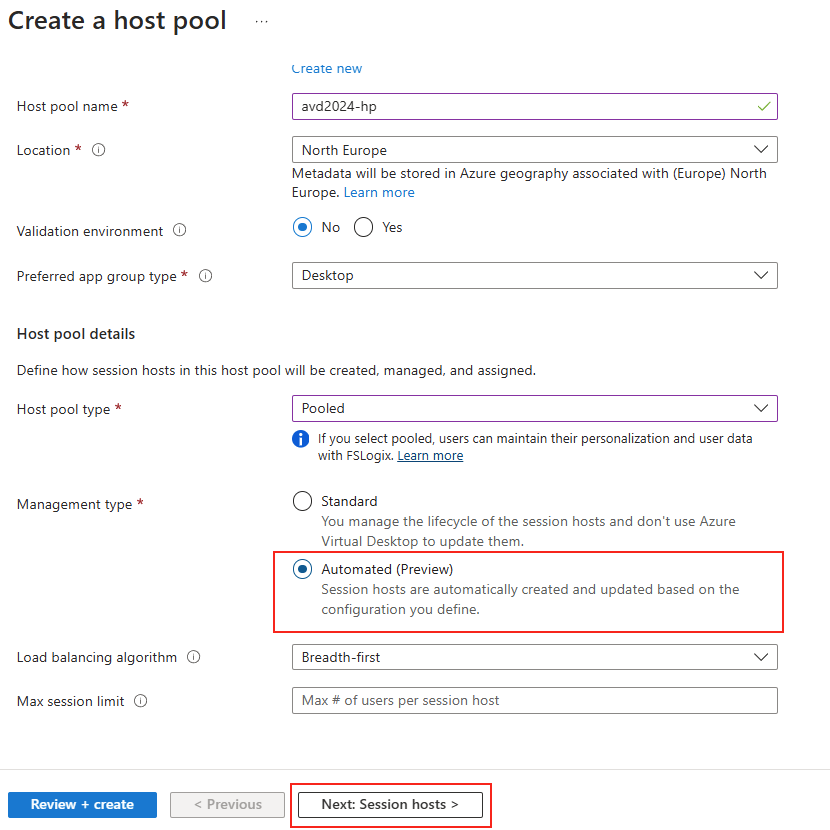
Task: Click the Review + create button
Action: click(x=83, y=805)
